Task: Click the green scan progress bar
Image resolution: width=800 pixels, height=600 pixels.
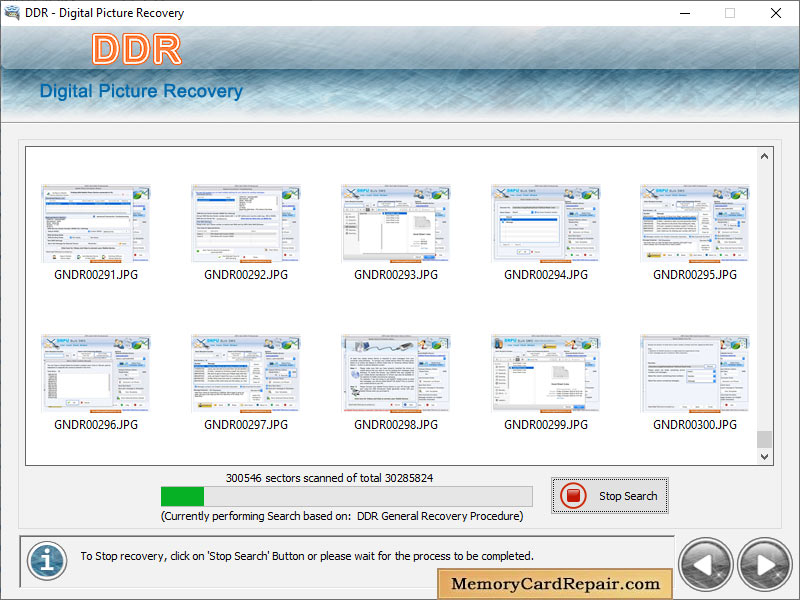Action: [x=346, y=496]
